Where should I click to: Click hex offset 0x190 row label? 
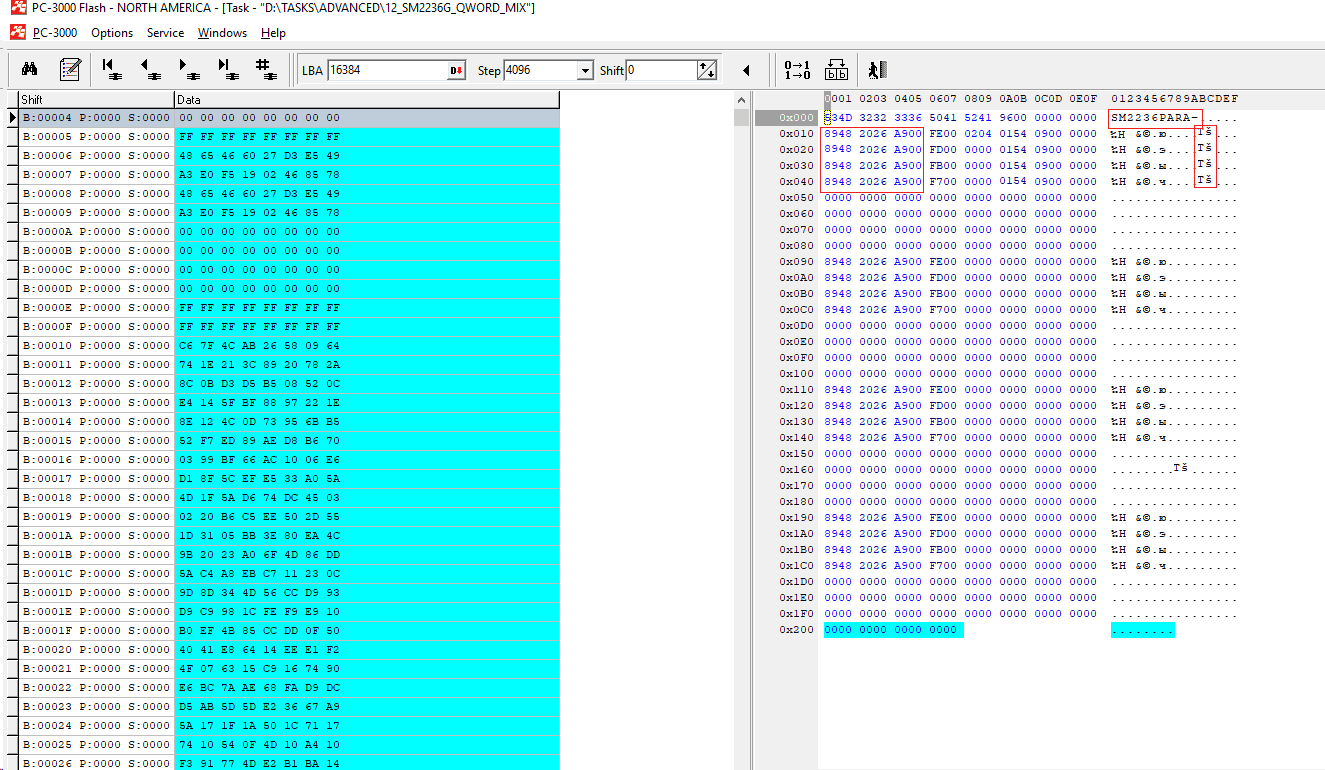(797, 518)
